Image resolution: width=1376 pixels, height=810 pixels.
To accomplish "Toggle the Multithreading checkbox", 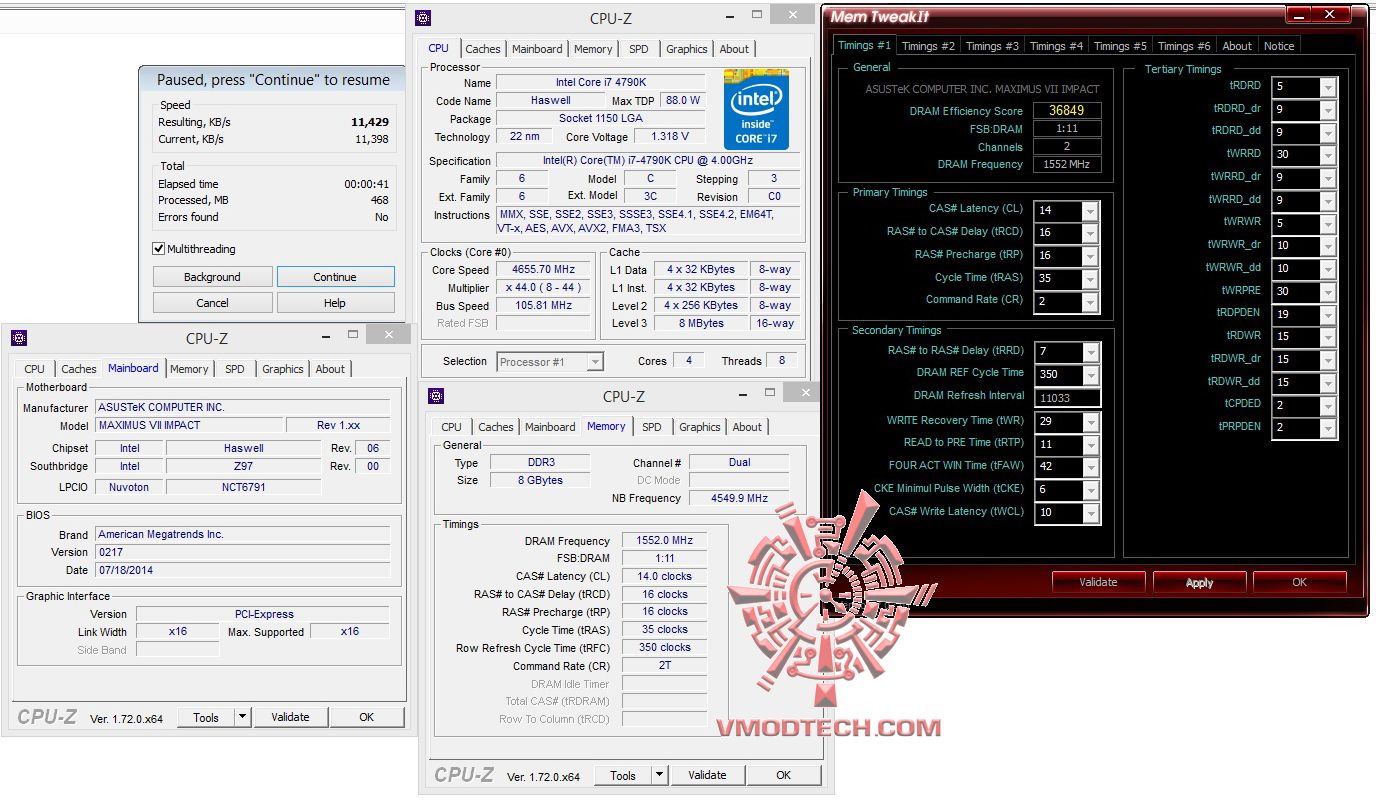I will point(159,249).
